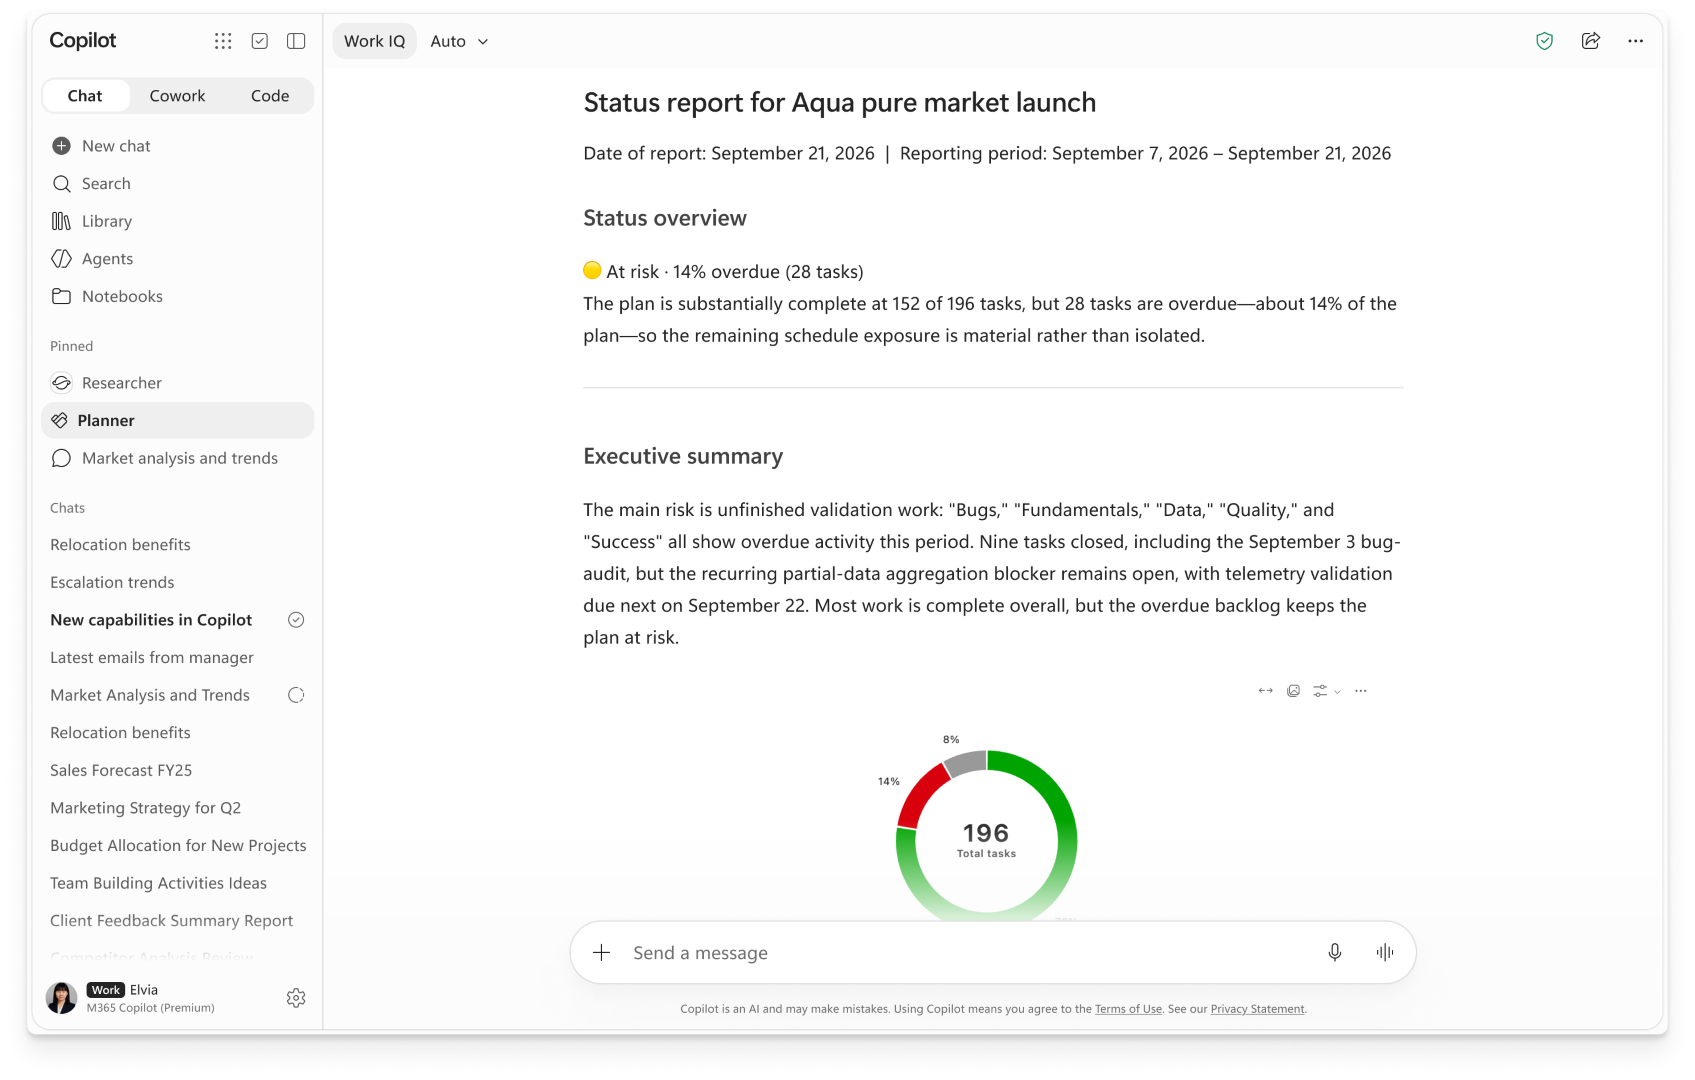Open Marketing Strategy for Q2 chat
The height and width of the screenshot is (1080, 1695).
pos(178,808)
